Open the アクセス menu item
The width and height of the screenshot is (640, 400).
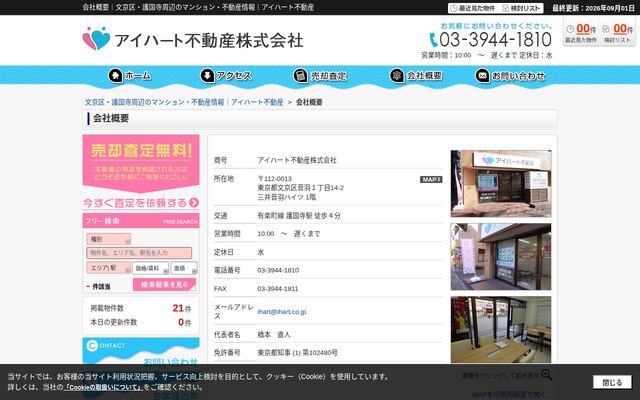point(226,76)
